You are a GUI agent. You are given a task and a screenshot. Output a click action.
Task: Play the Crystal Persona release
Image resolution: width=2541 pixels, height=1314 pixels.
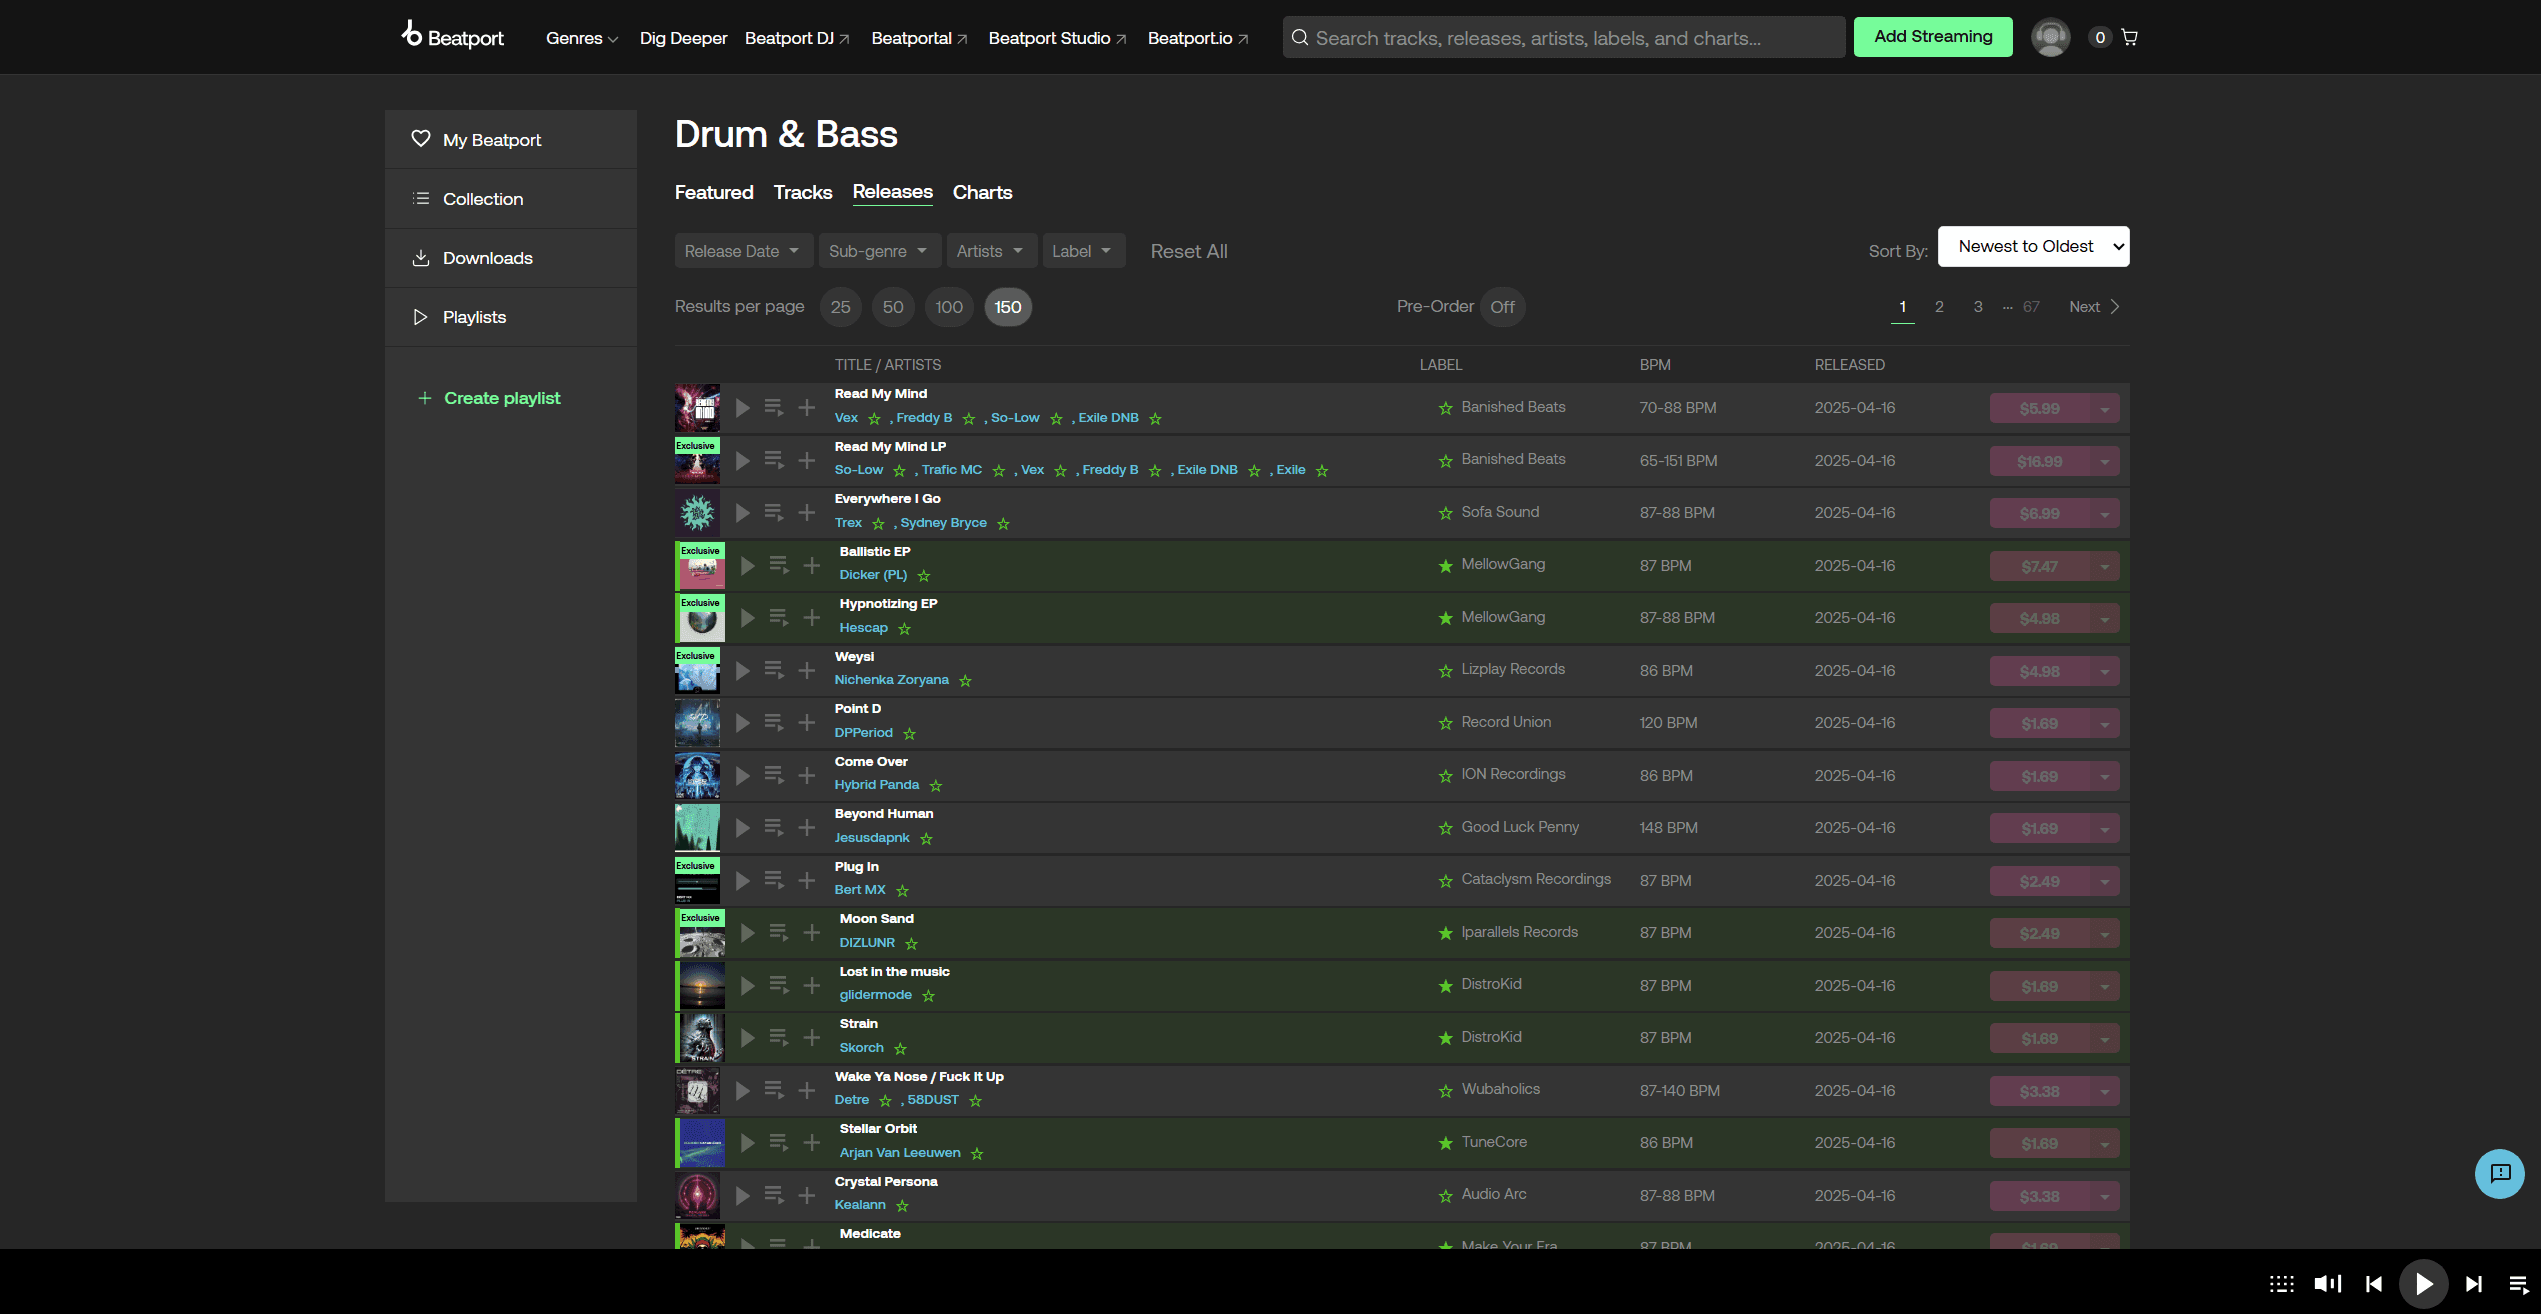[743, 1196]
